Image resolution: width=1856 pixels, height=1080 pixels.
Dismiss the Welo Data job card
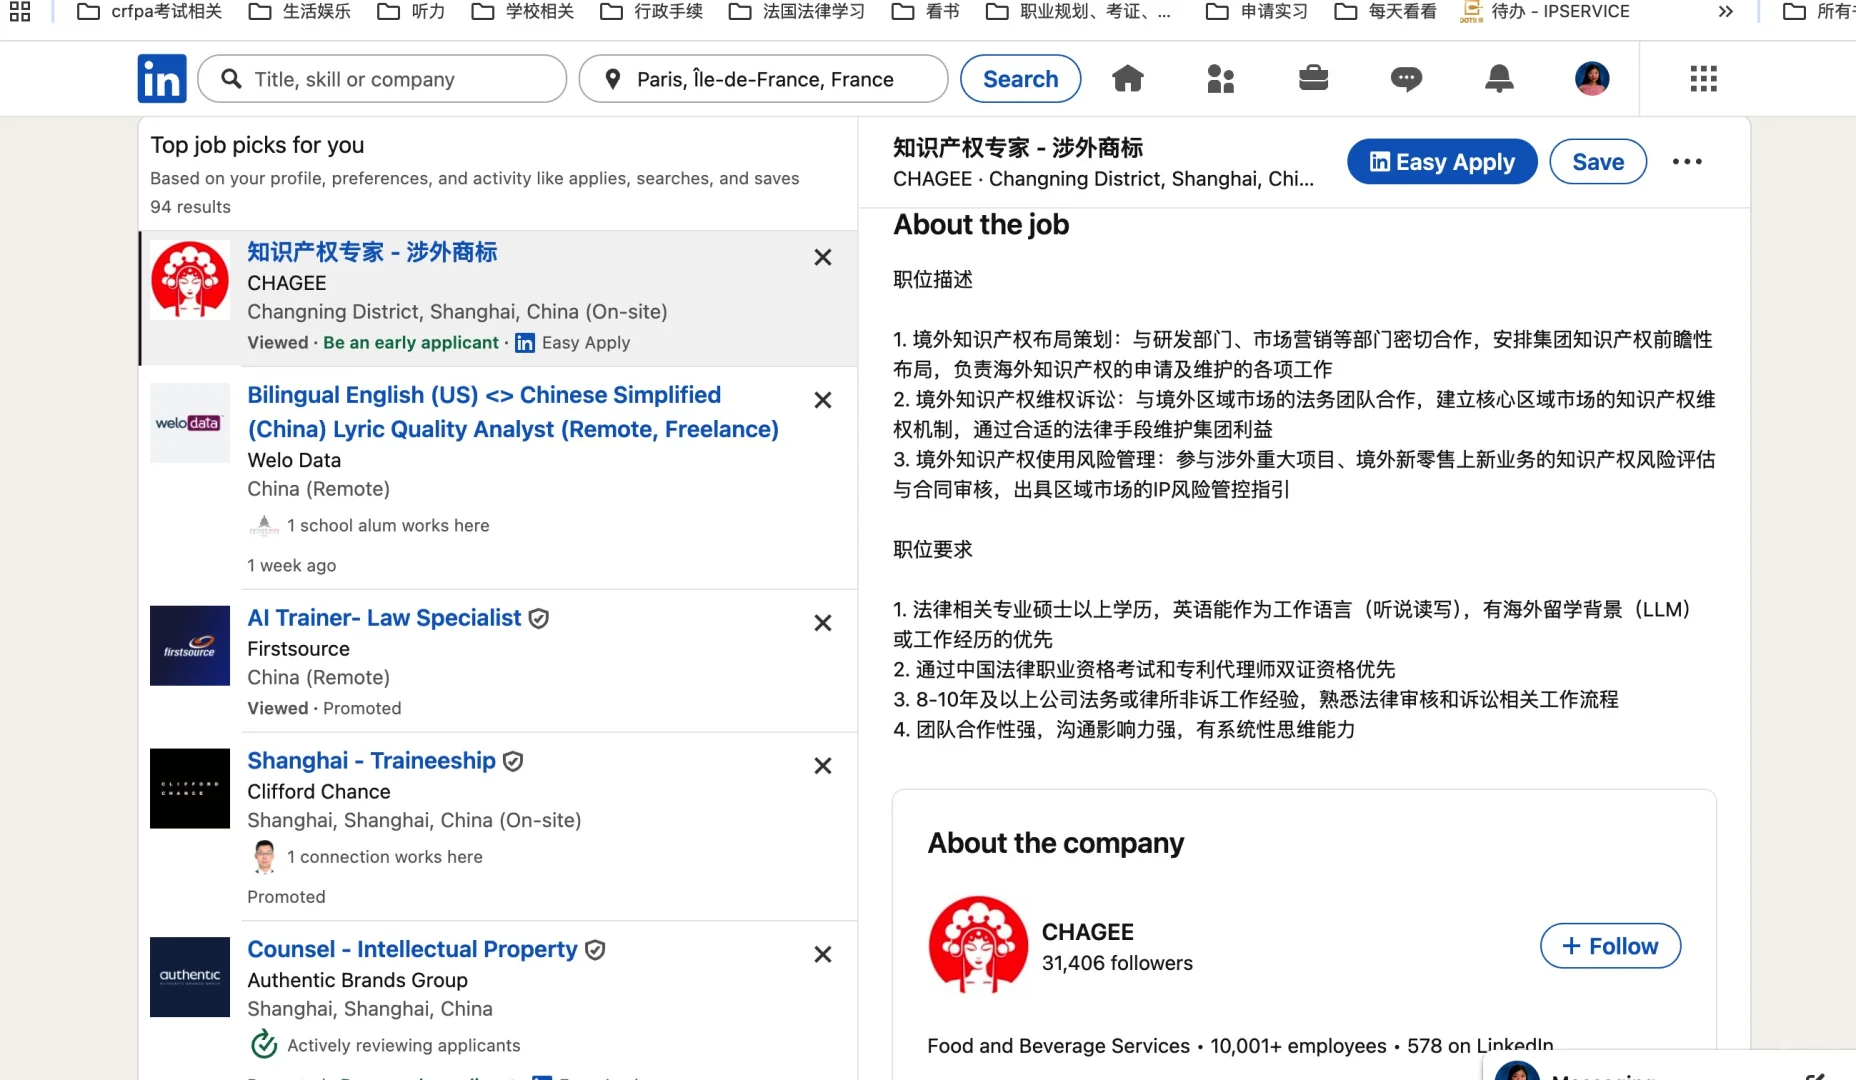[823, 400]
